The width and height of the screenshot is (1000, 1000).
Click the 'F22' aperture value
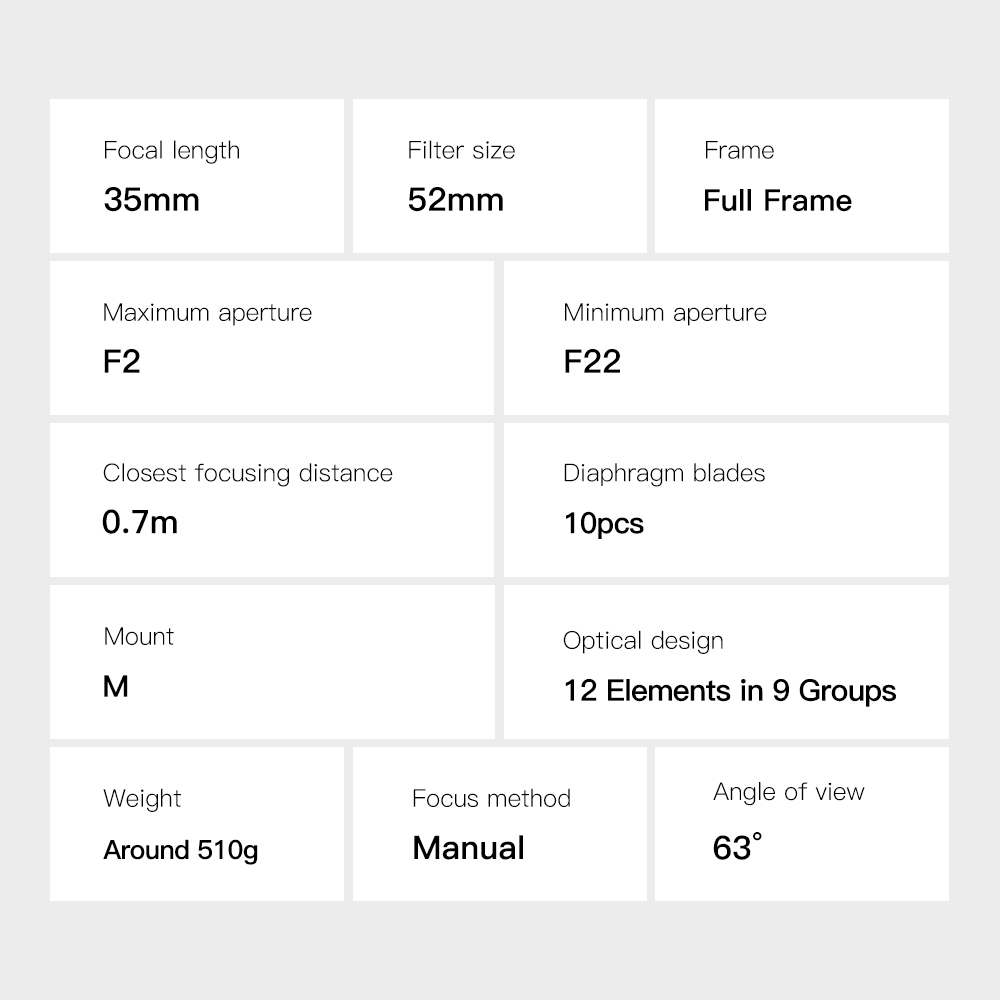(x=592, y=361)
